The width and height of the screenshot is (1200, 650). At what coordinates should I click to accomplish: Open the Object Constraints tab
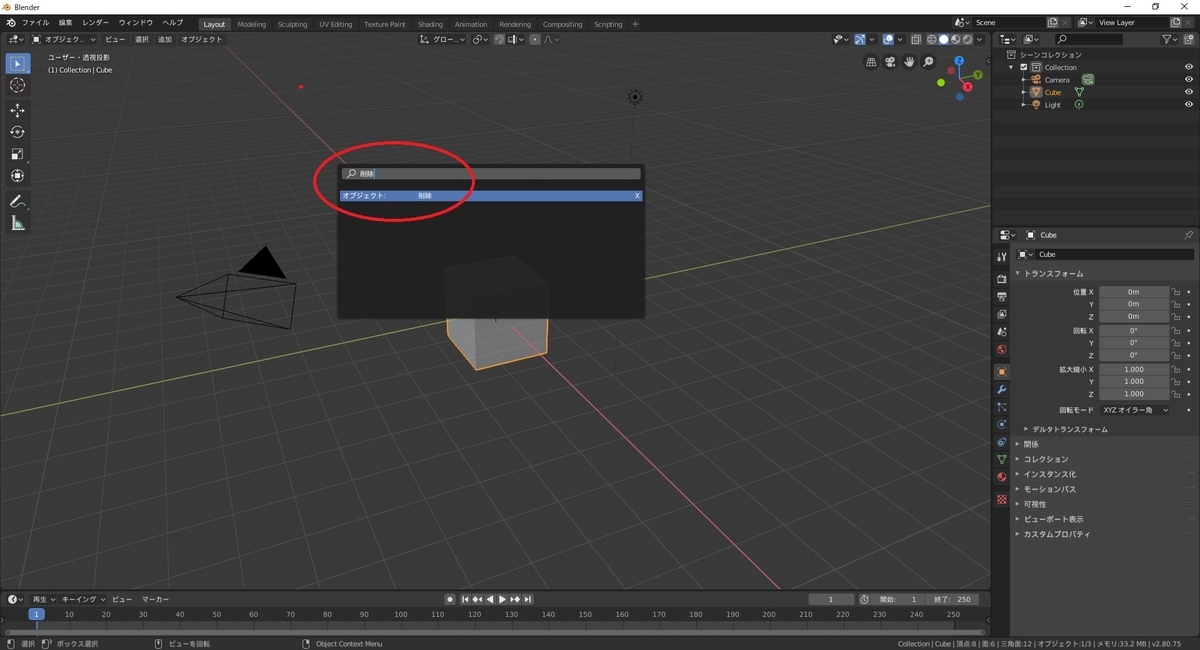pyautogui.click(x=1002, y=442)
